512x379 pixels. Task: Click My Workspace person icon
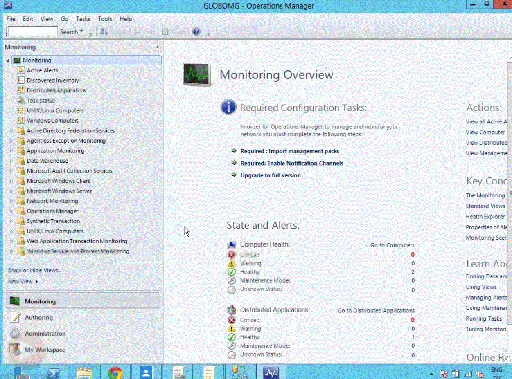[x=15, y=350]
